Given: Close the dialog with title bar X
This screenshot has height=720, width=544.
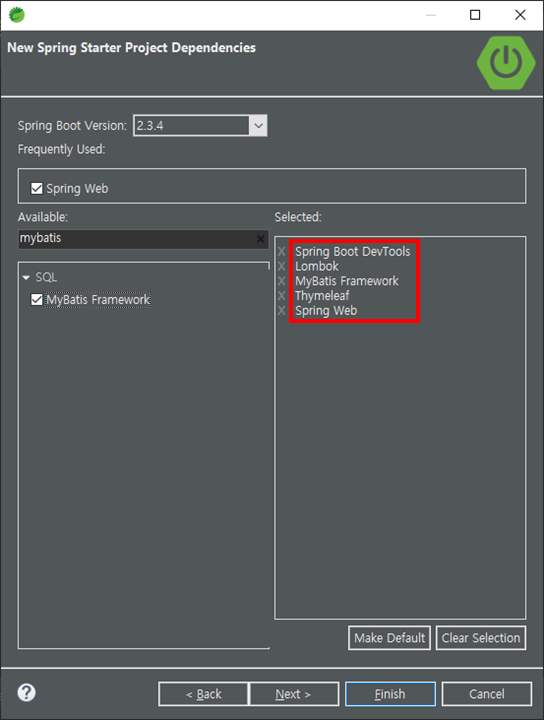Looking at the screenshot, I should (520, 15).
